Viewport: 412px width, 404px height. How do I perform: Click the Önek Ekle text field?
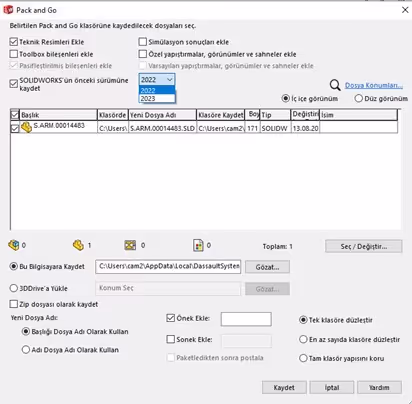point(246,319)
